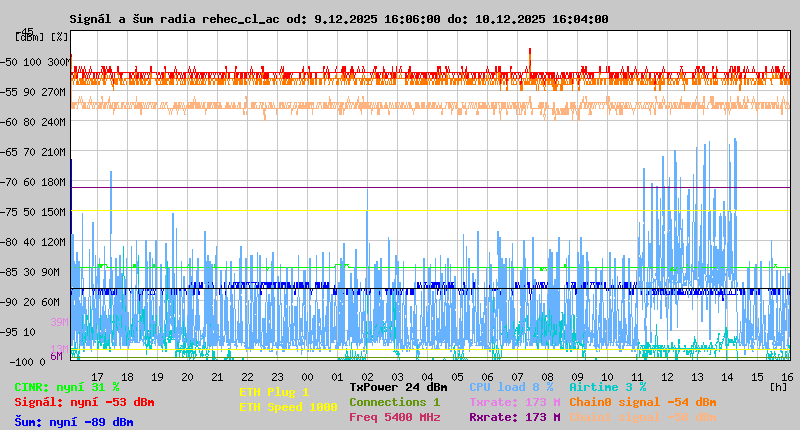Screen dimensions: 800x430
Task: Select the Airtime legend entry
Action: point(607,386)
